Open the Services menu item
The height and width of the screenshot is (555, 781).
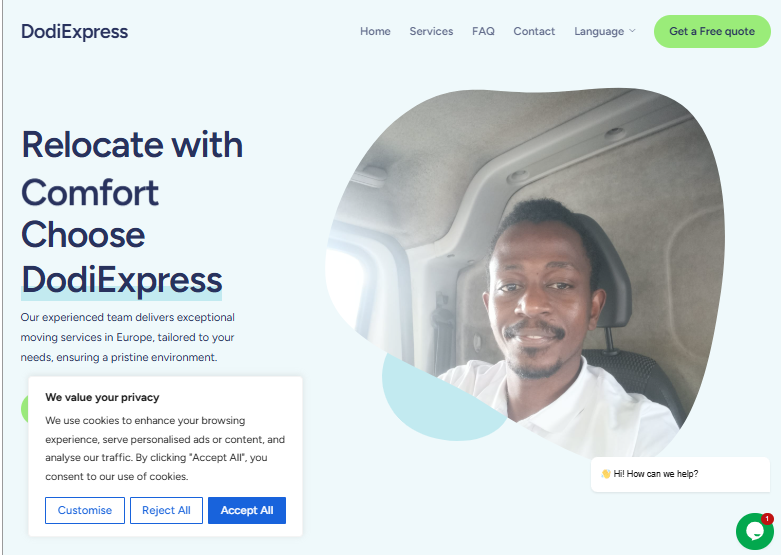(431, 31)
